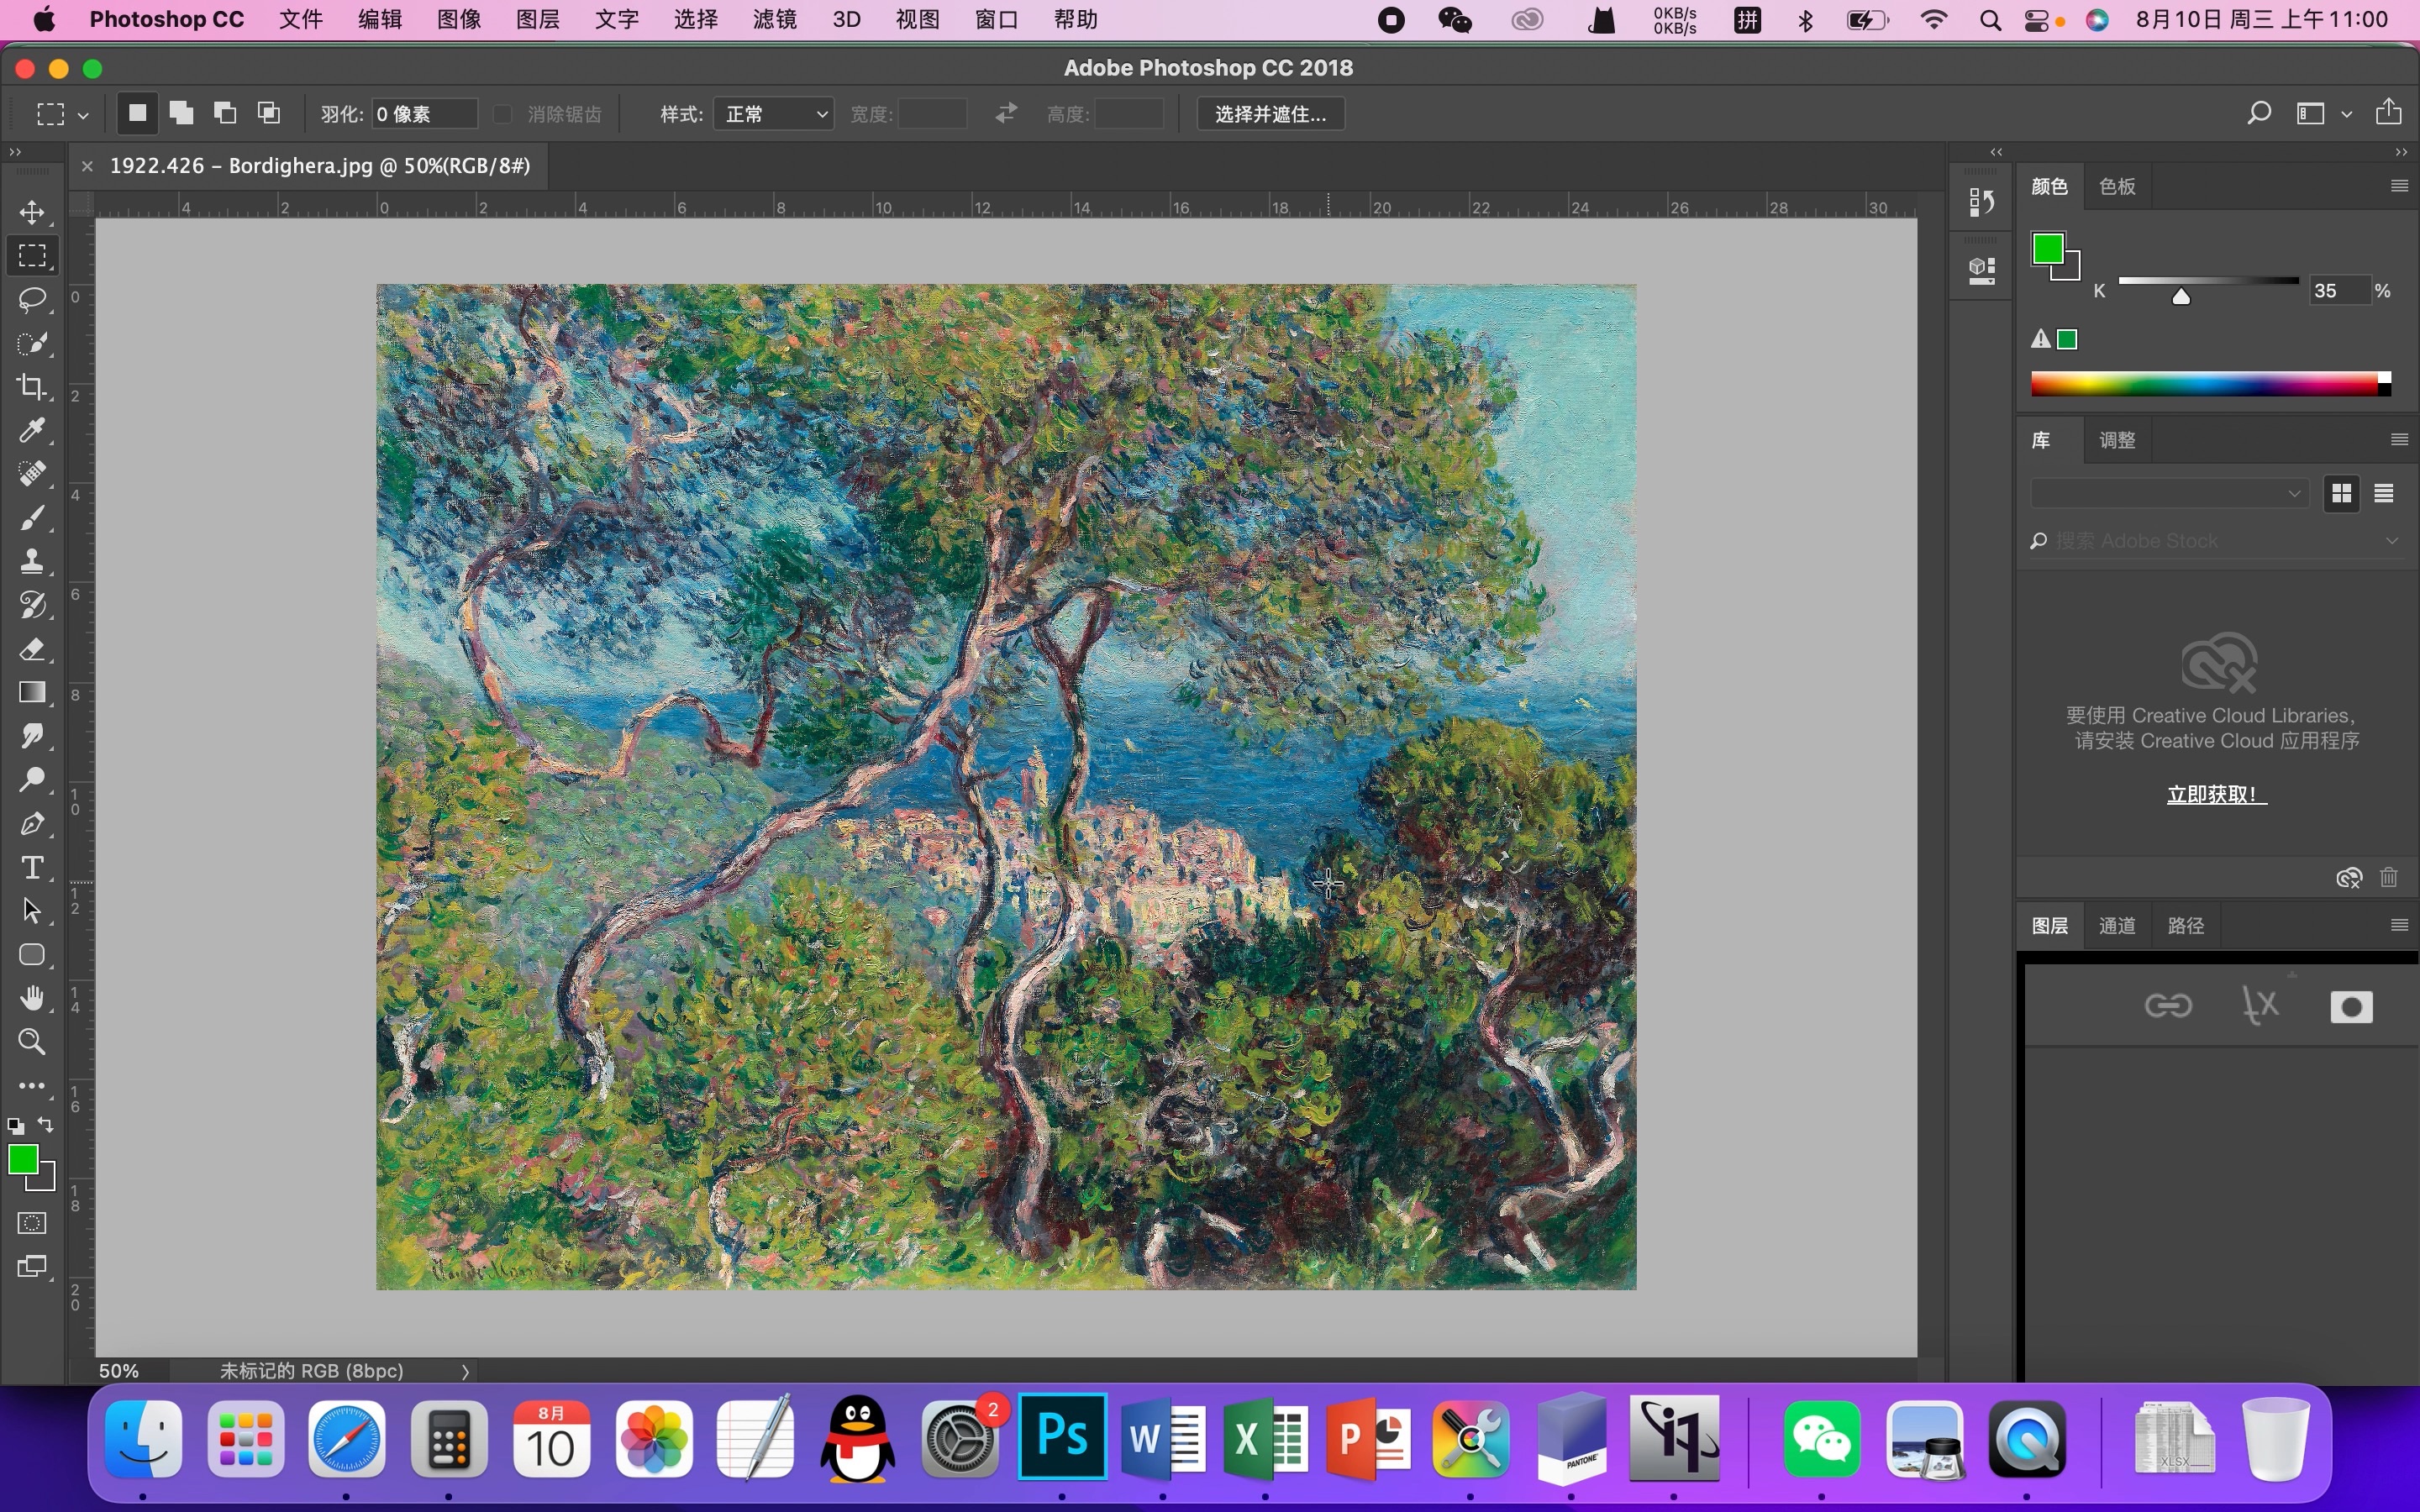Reset default foreground and background colors
Screen dimensions: 2420x1512
[x=15, y=1126]
